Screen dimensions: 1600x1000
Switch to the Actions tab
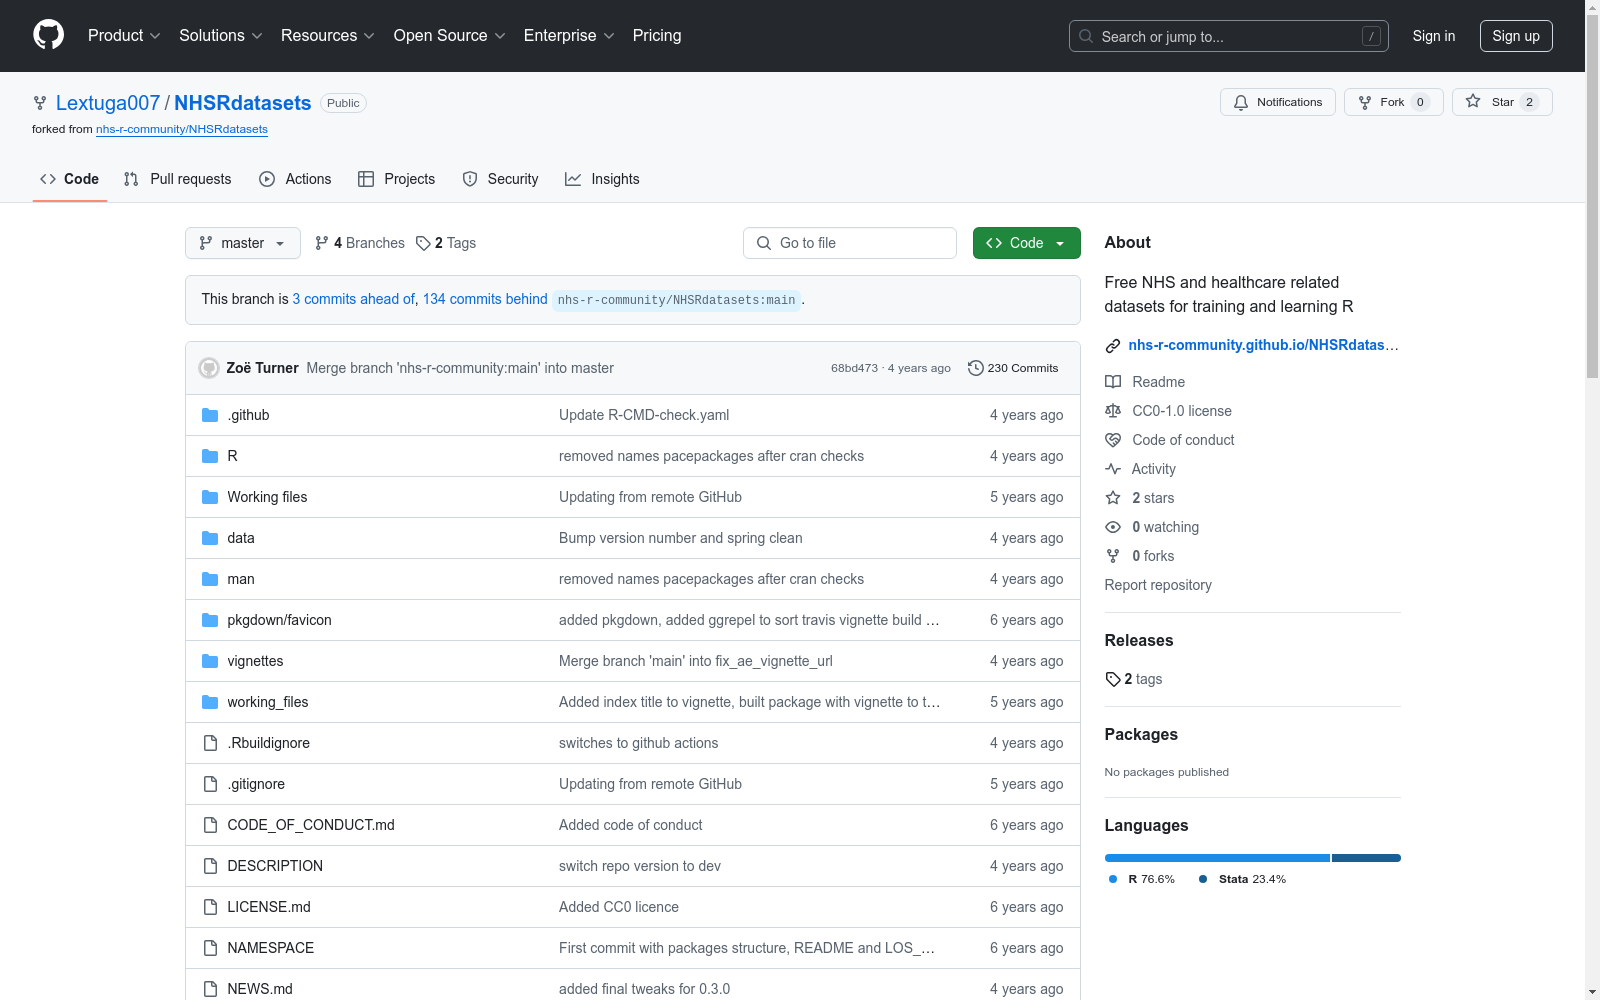(x=295, y=179)
